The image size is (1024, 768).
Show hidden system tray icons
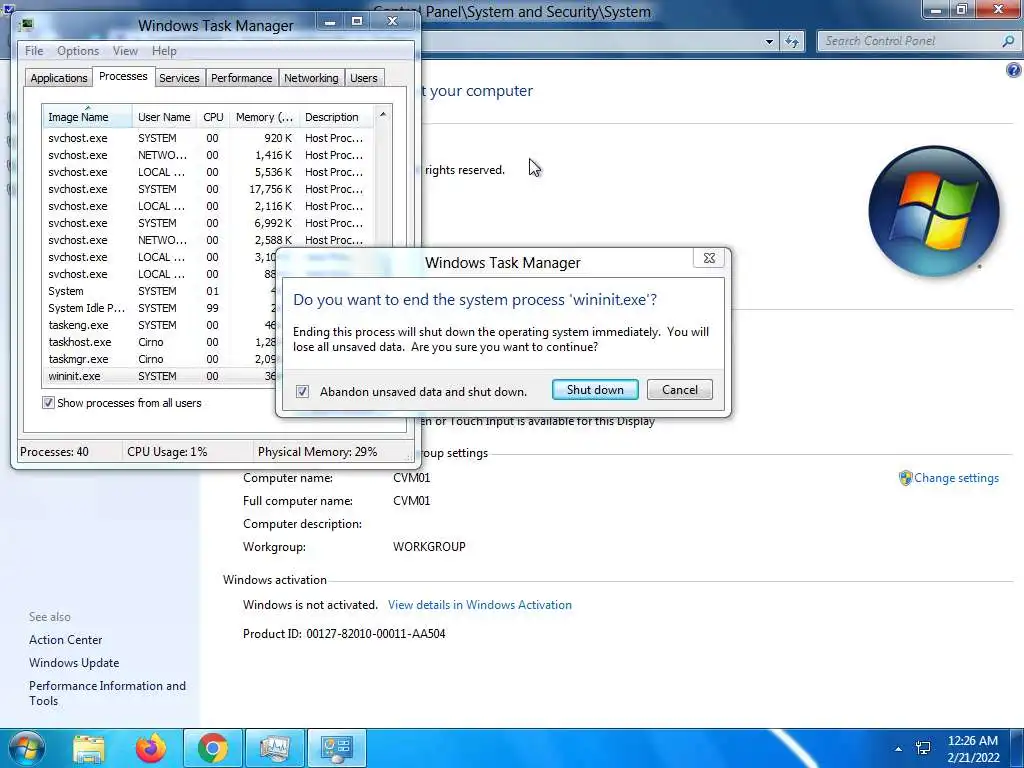pos(899,749)
